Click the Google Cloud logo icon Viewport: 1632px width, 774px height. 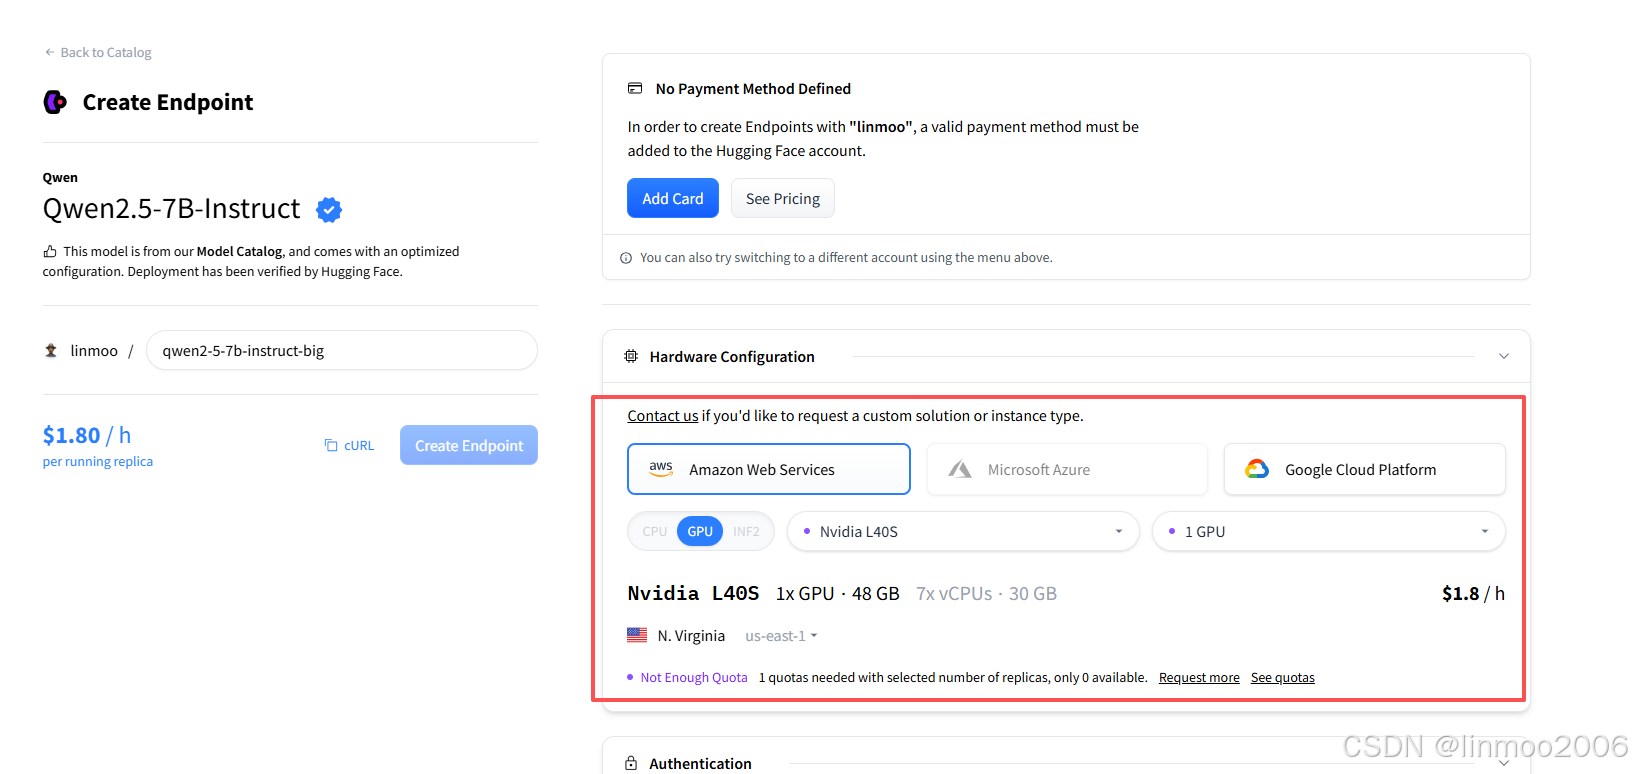click(x=1257, y=469)
